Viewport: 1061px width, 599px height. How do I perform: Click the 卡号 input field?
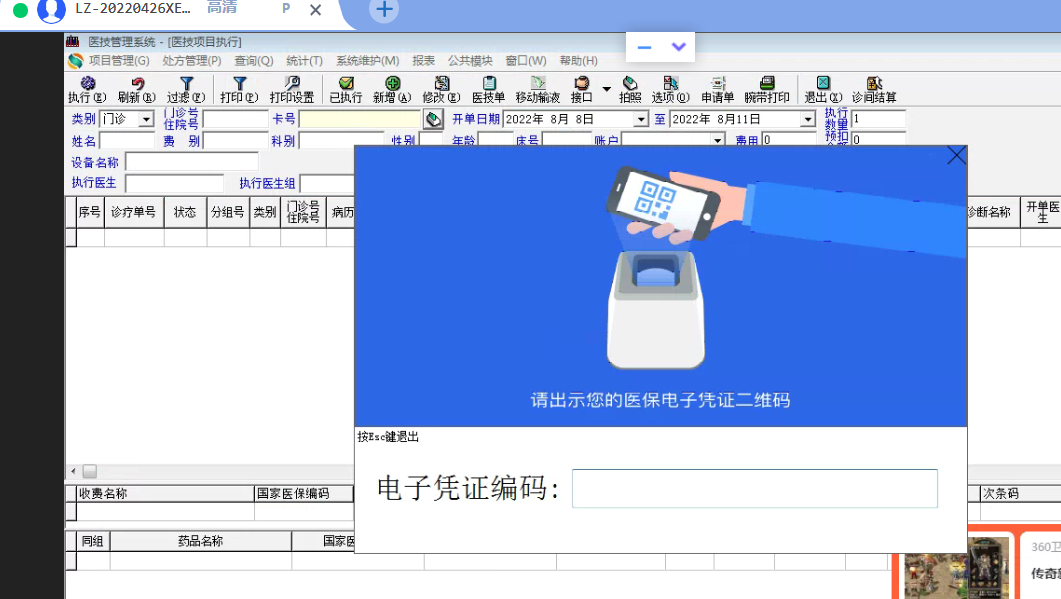(360, 119)
